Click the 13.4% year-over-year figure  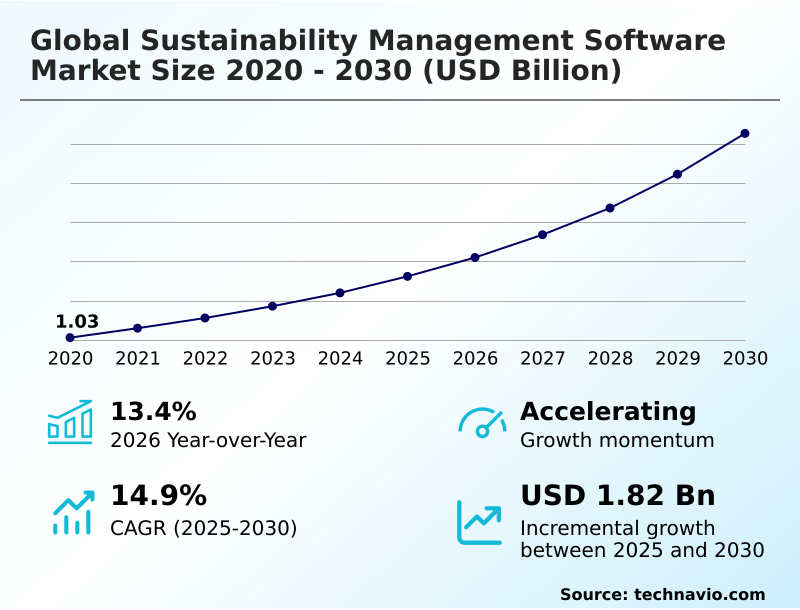(153, 411)
